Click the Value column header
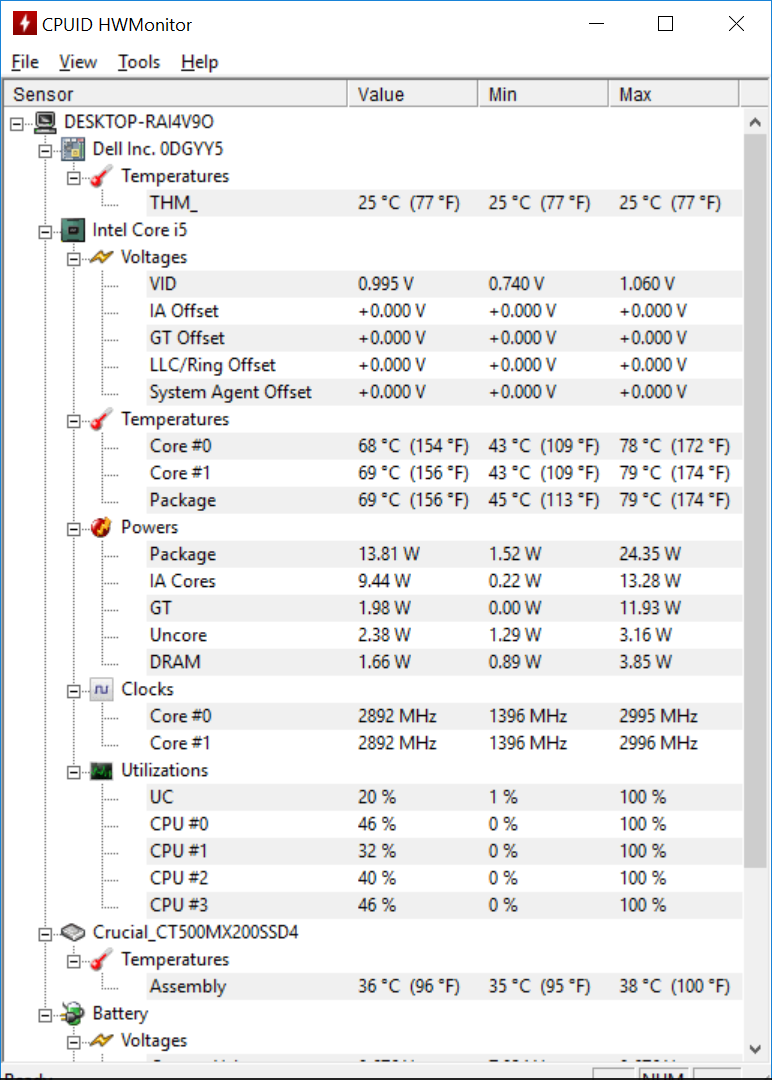The image size is (772, 1080). pyautogui.click(x=413, y=94)
